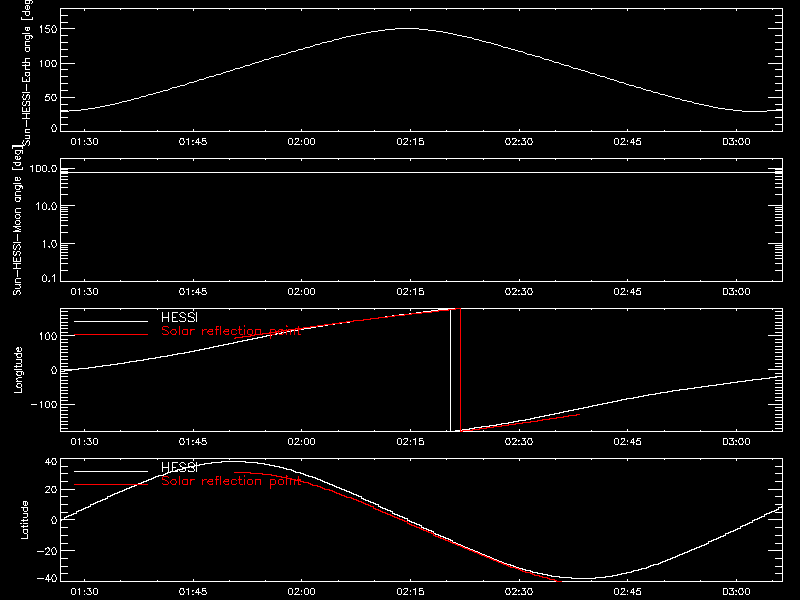
Task: Click the Sun-HESSI-Earth angle axis title
Action: (x=27, y=73)
